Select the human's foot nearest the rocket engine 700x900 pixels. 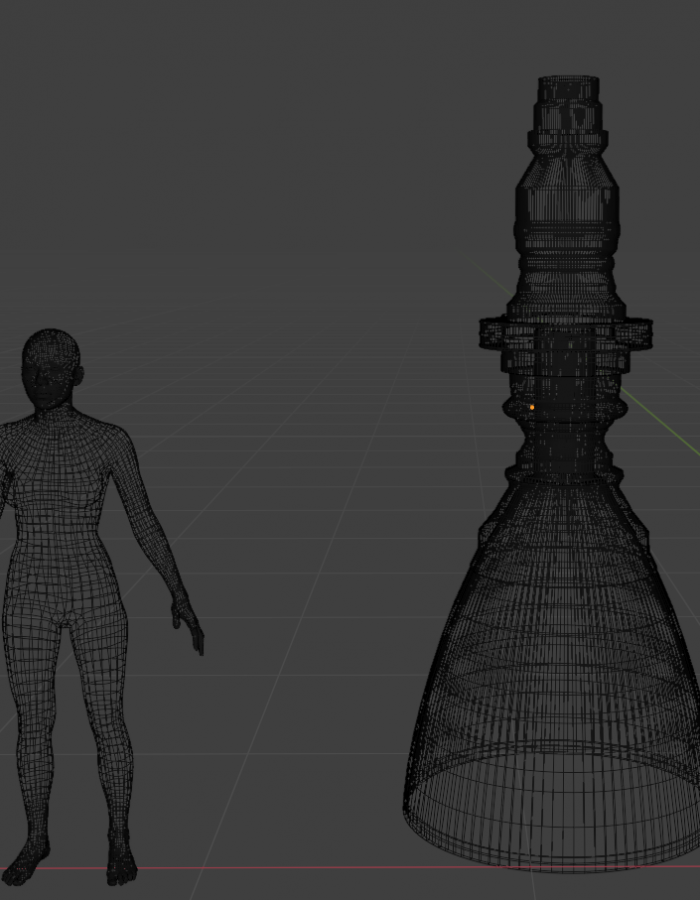point(122,867)
